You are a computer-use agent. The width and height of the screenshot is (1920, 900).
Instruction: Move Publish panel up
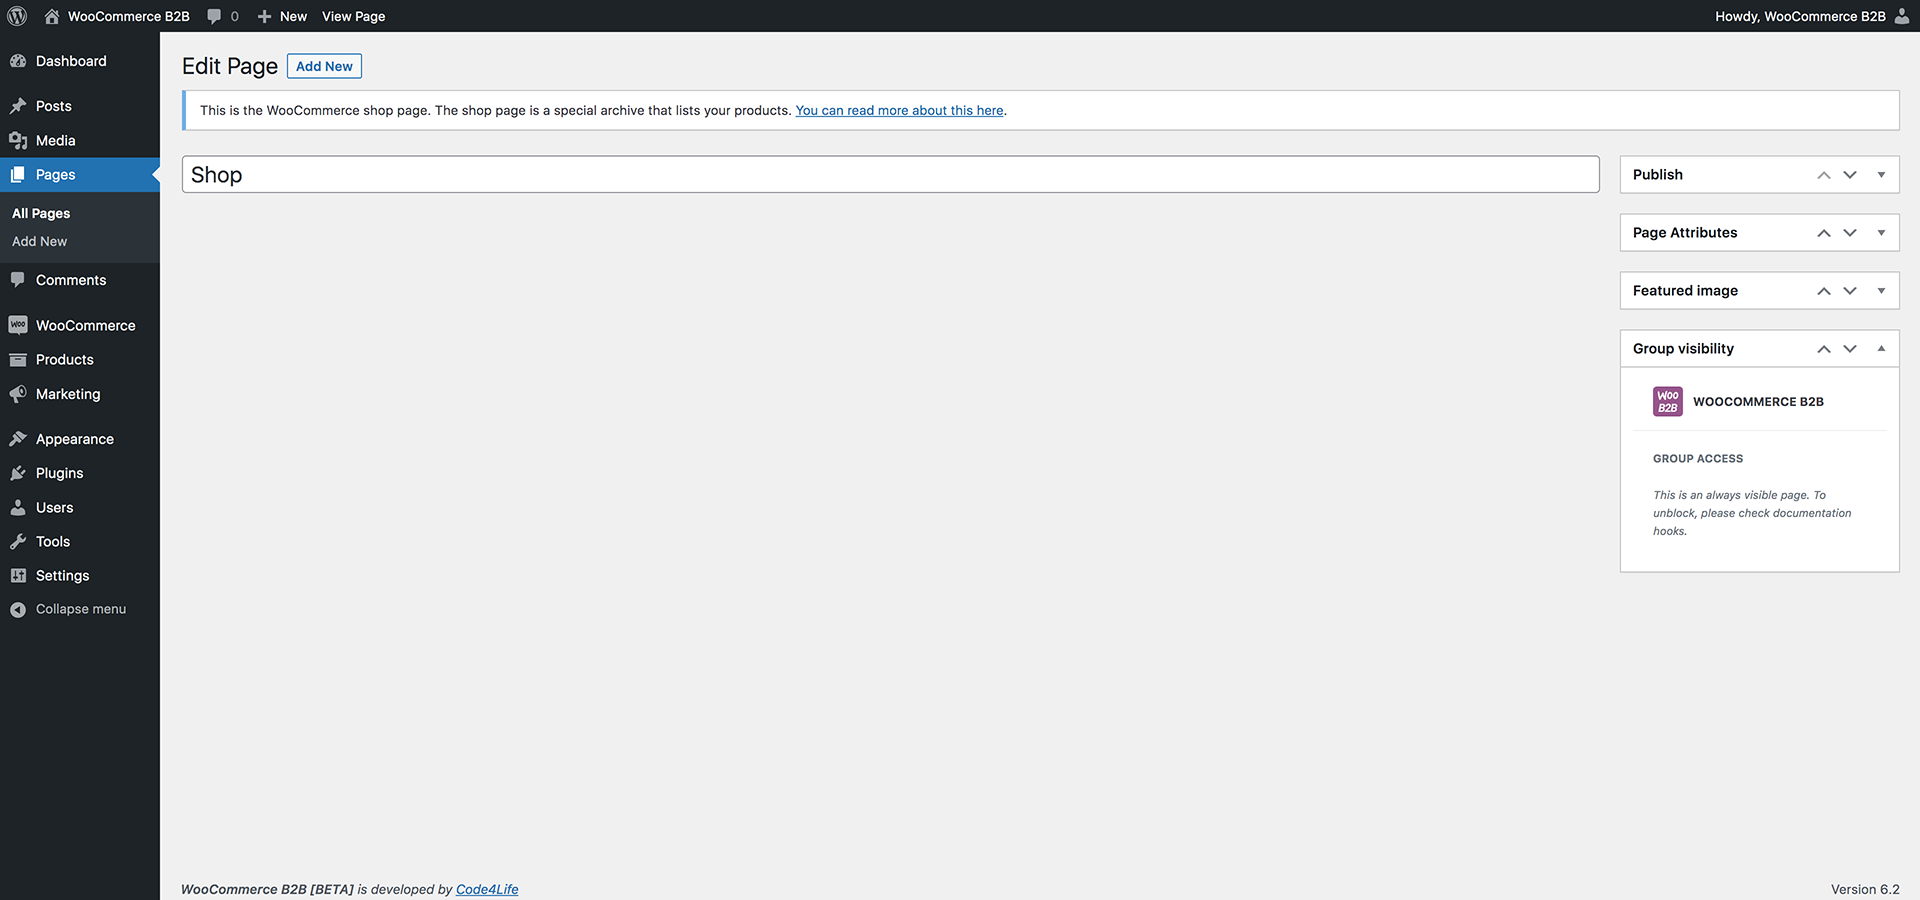(x=1824, y=175)
